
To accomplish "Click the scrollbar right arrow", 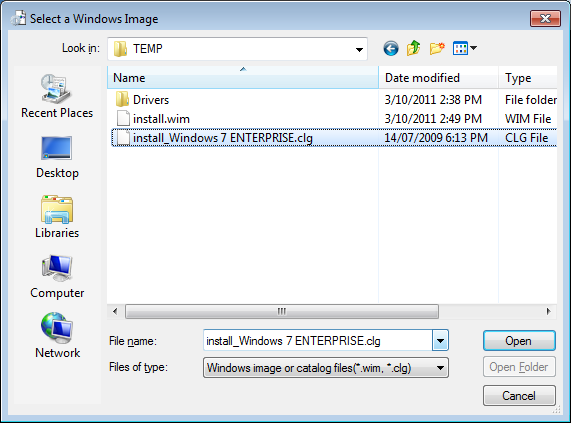I will click(548, 311).
